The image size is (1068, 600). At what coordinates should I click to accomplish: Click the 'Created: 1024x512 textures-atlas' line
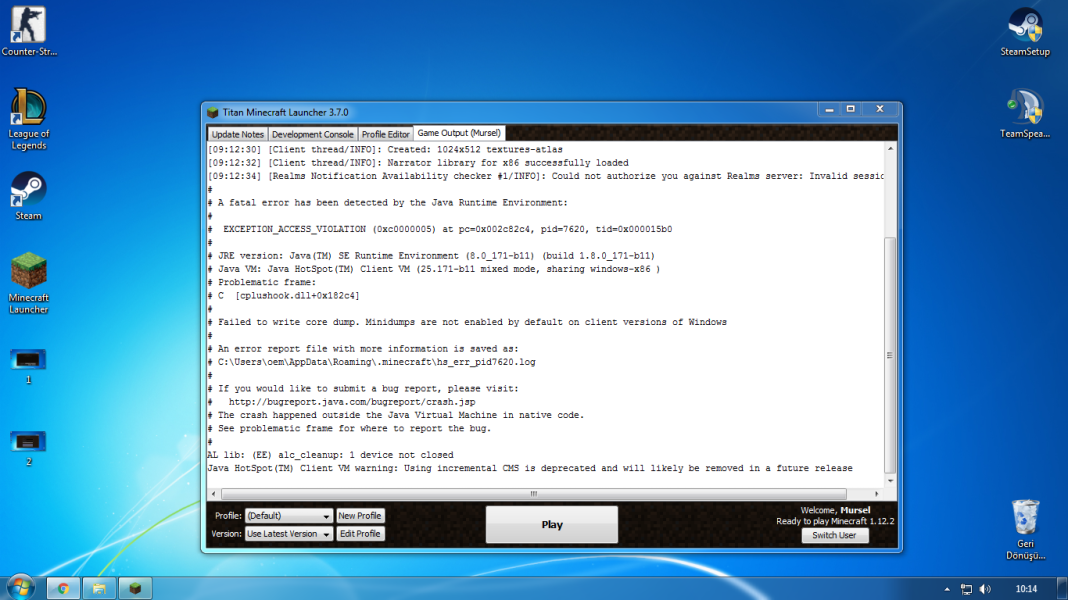tap(386, 150)
